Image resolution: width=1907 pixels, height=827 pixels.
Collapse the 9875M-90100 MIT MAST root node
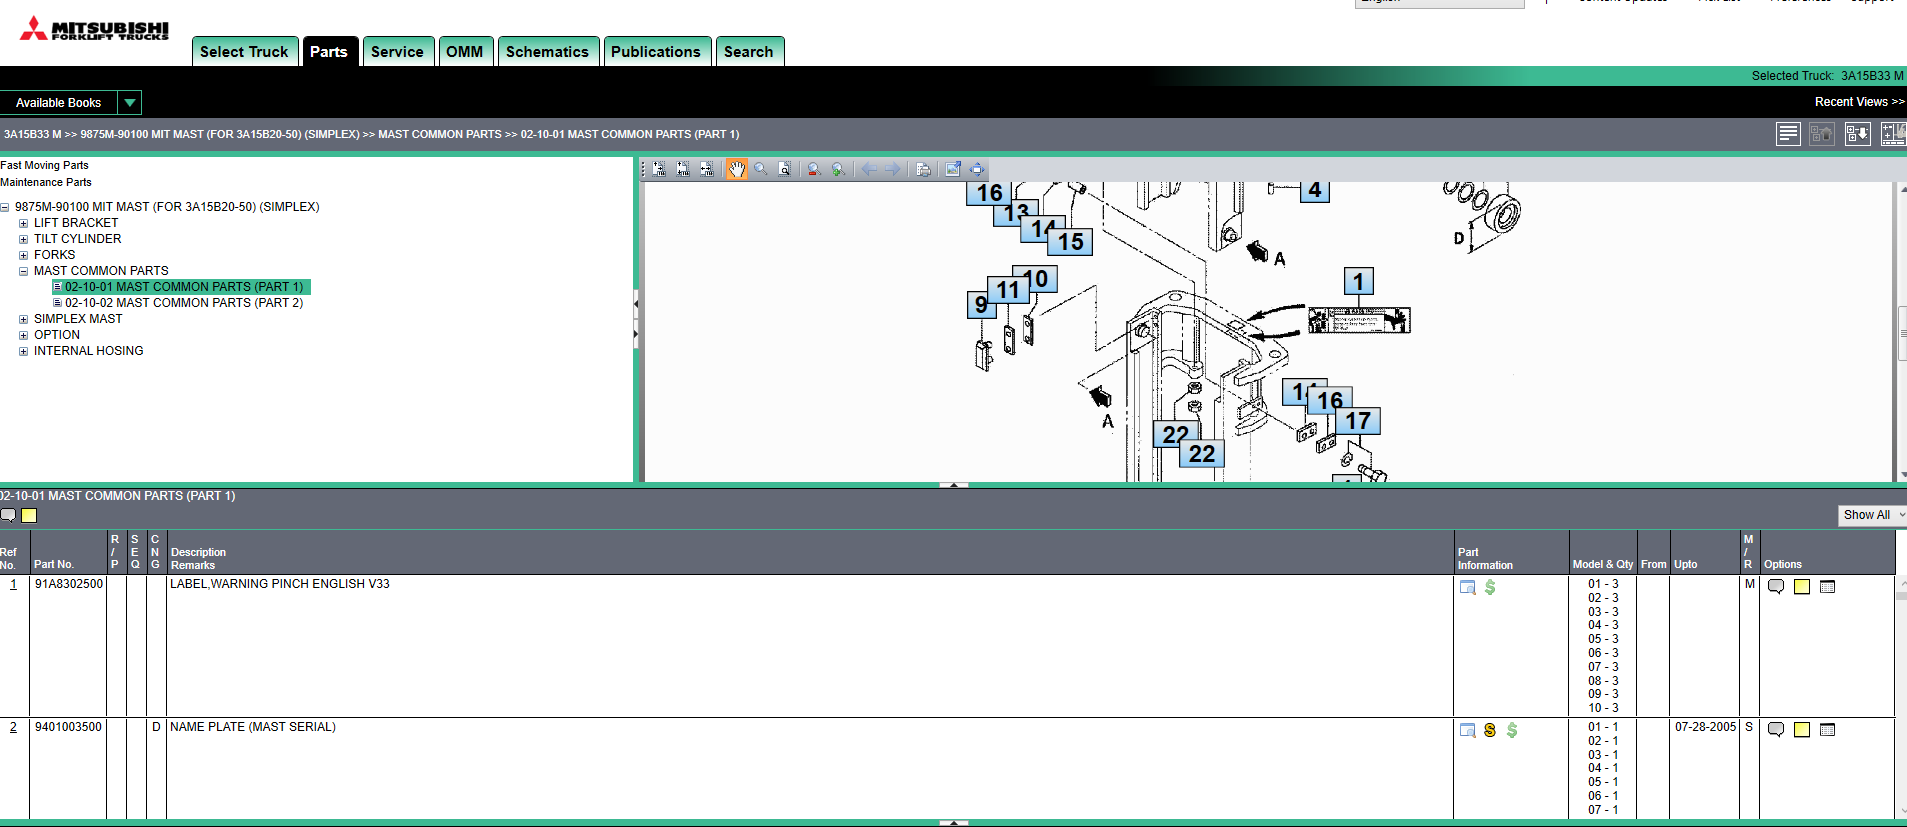pos(5,207)
